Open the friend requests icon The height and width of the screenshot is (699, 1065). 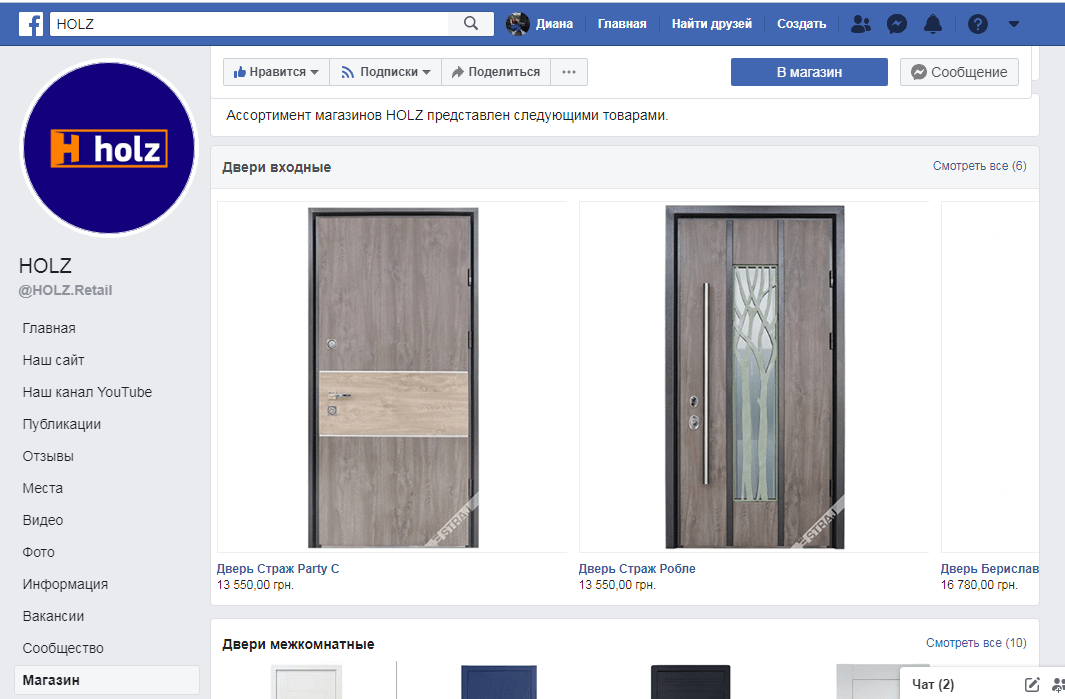[861, 24]
